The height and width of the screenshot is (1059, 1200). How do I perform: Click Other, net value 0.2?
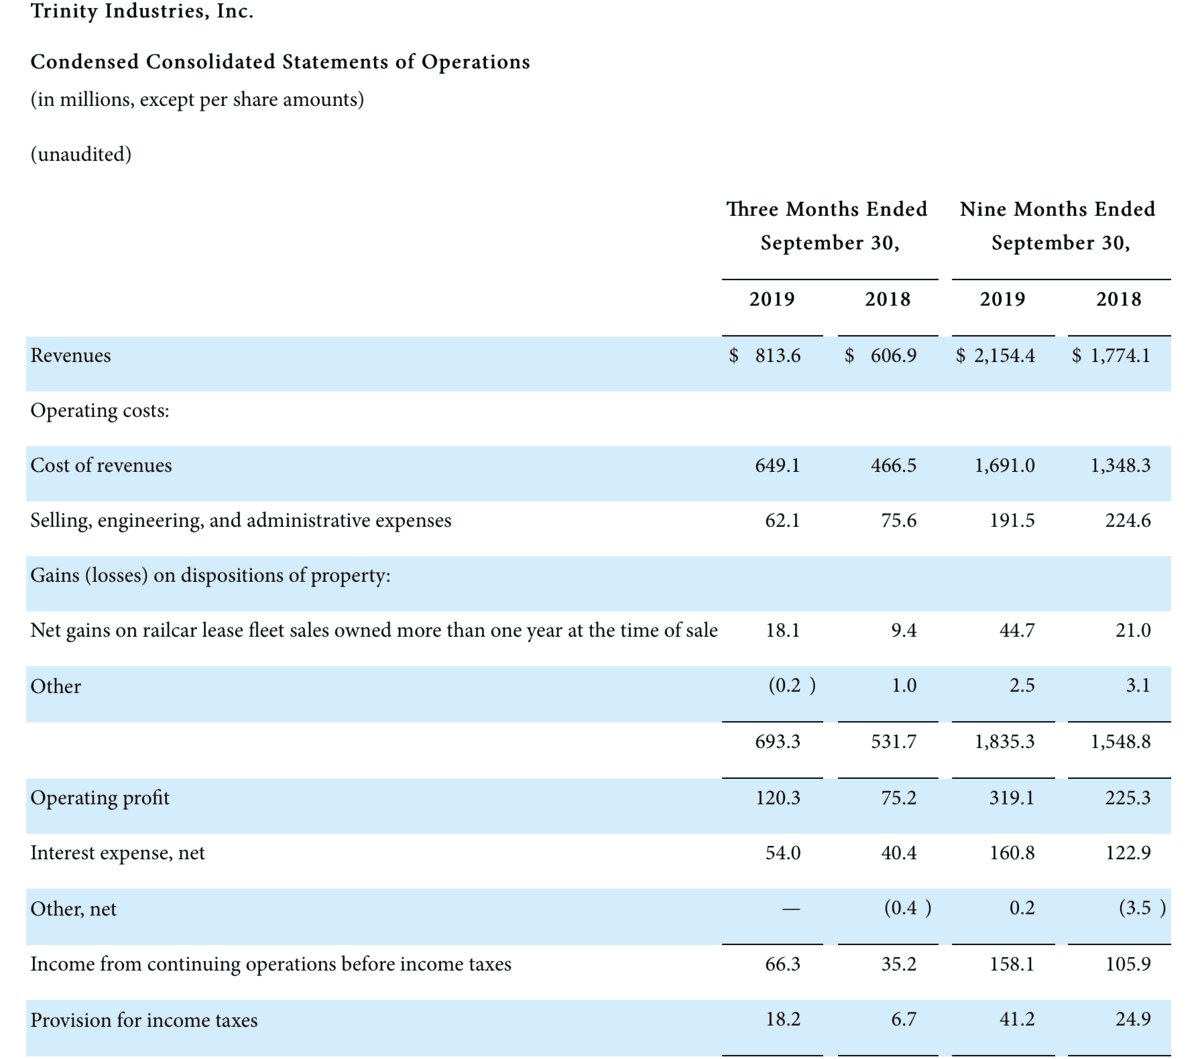point(1022,908)
